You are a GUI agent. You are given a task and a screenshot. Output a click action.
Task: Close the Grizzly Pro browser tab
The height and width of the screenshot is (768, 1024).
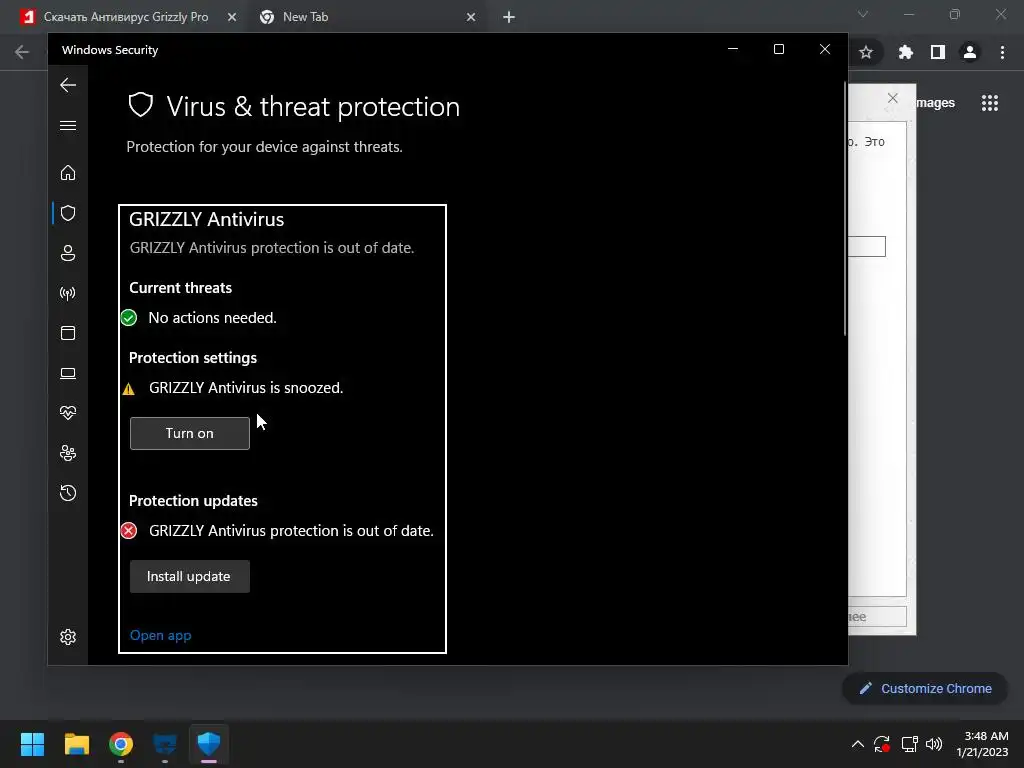click(x=232, y=18)
